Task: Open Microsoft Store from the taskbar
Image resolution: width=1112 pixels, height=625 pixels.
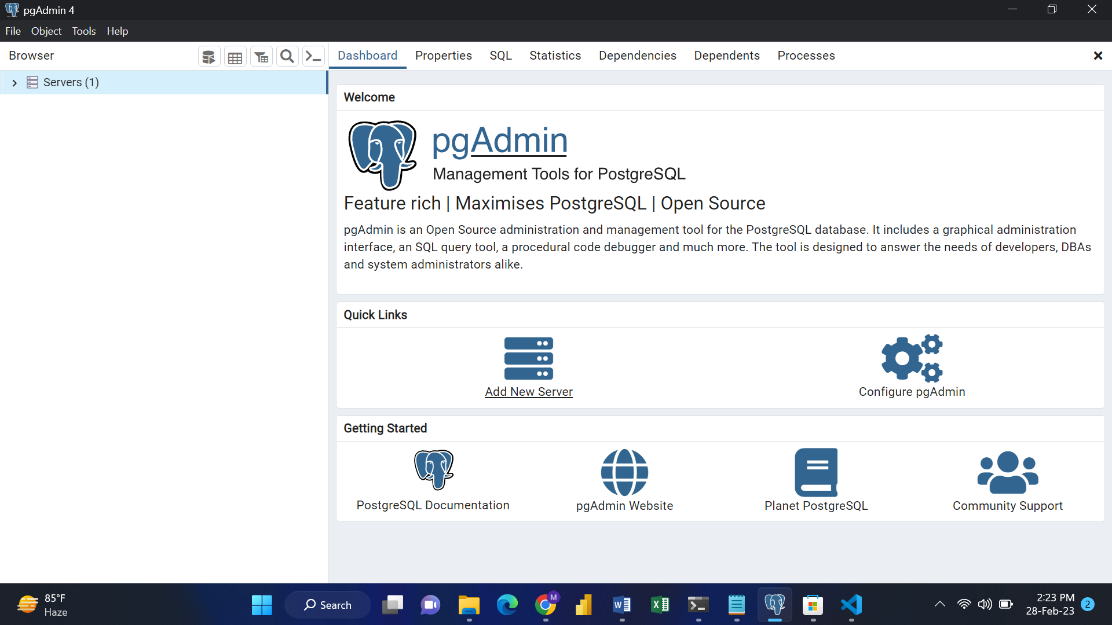Action: 813,605
